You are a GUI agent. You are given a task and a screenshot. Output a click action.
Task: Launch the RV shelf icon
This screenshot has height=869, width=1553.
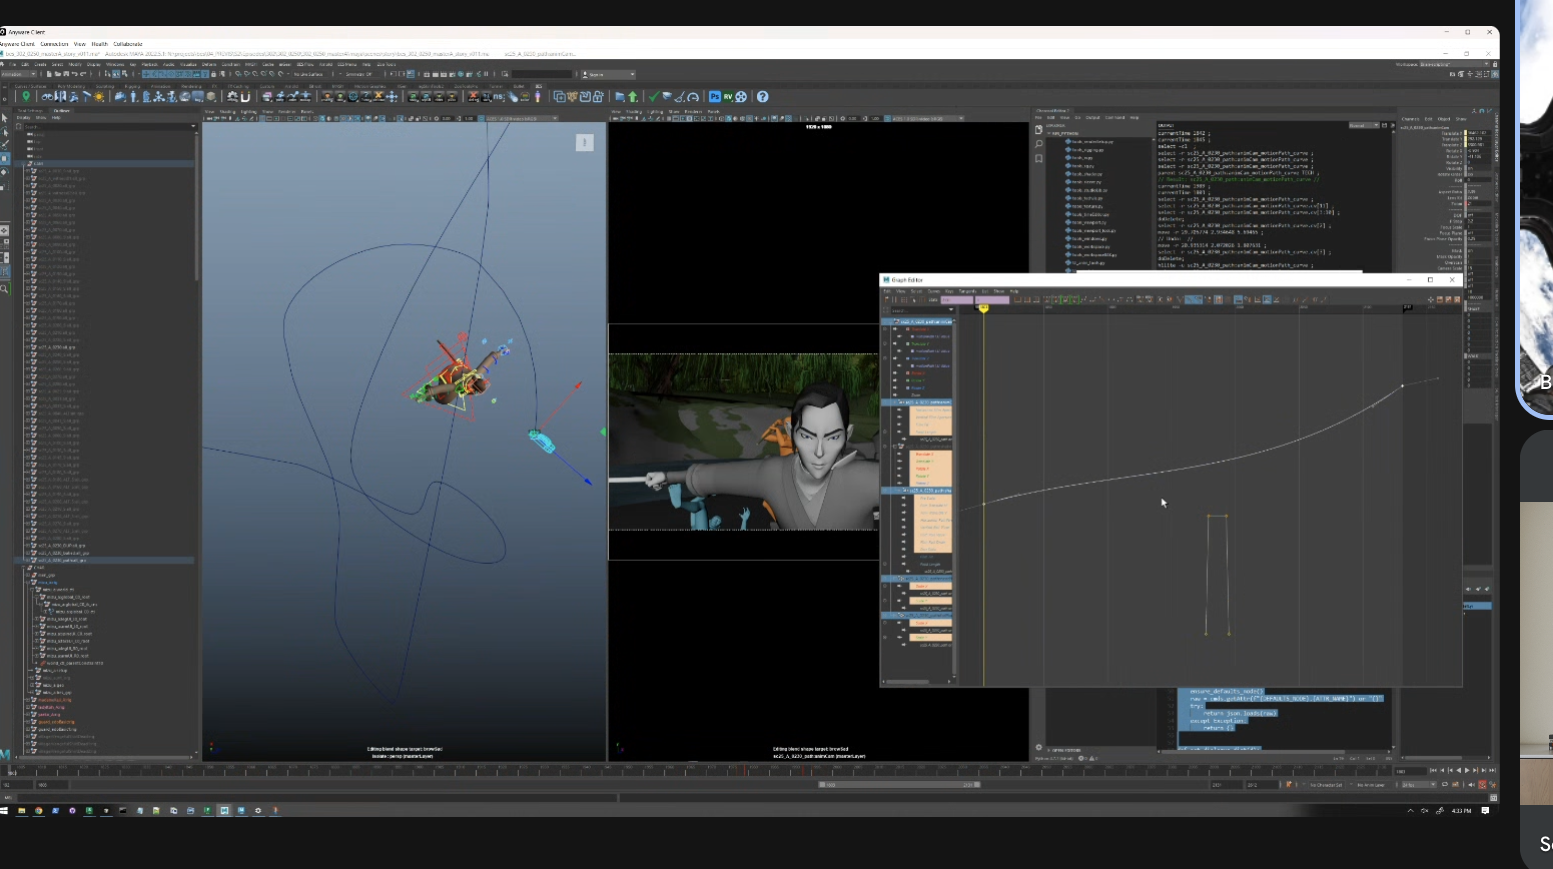point(728,97)
